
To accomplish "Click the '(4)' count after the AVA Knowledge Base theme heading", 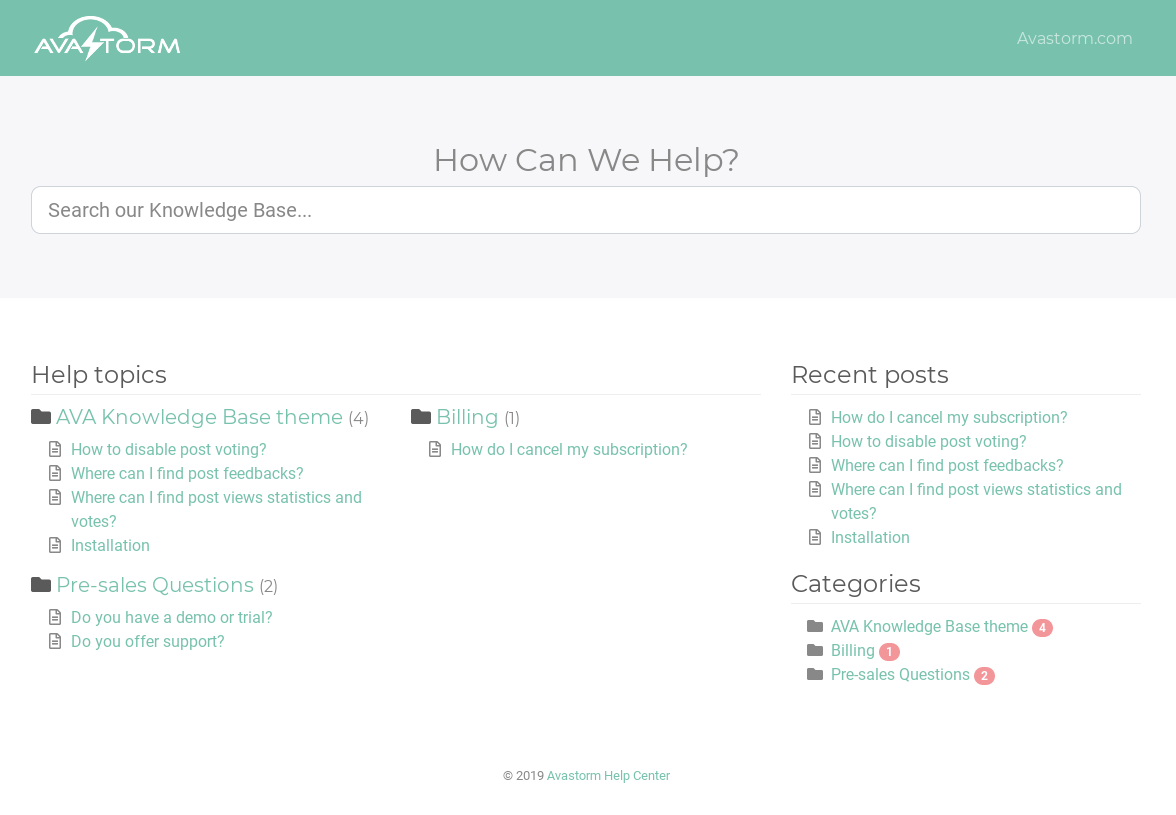I will pos(358,418).
